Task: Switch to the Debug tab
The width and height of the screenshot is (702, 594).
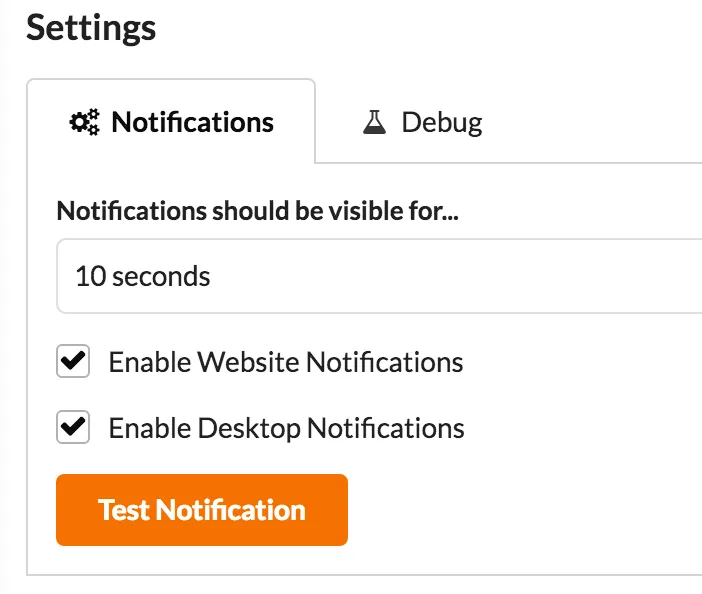Action: pos(422,122)
